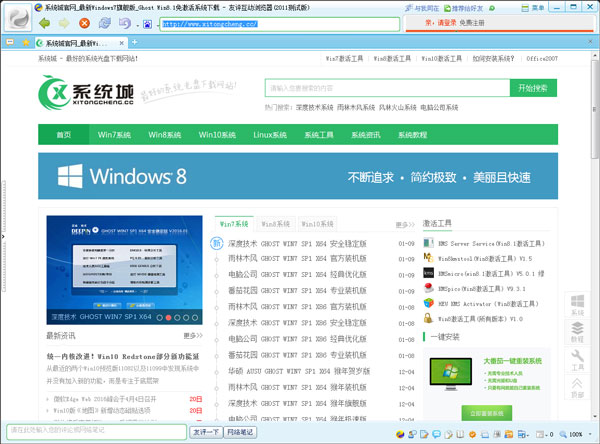Switch to Win8系统 list tab

tap(276, 224)
